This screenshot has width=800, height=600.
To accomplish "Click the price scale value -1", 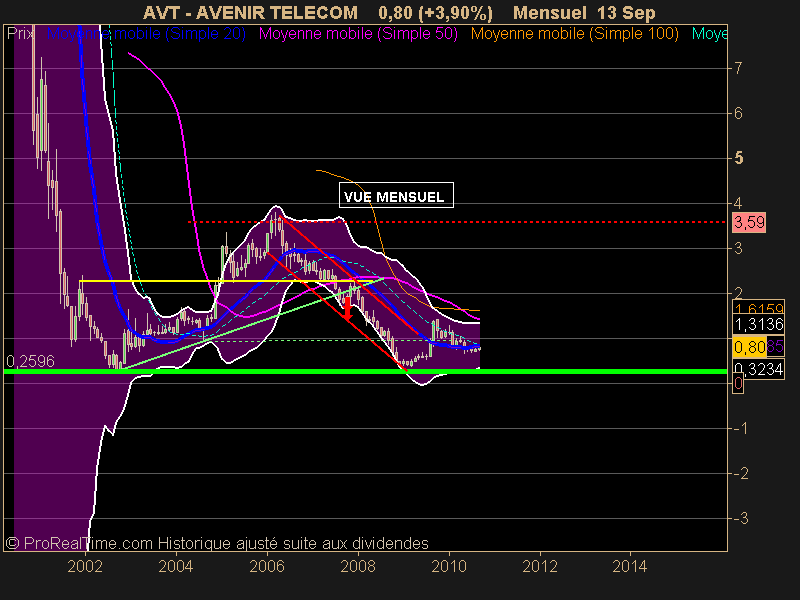I will (x=741, y=428).
